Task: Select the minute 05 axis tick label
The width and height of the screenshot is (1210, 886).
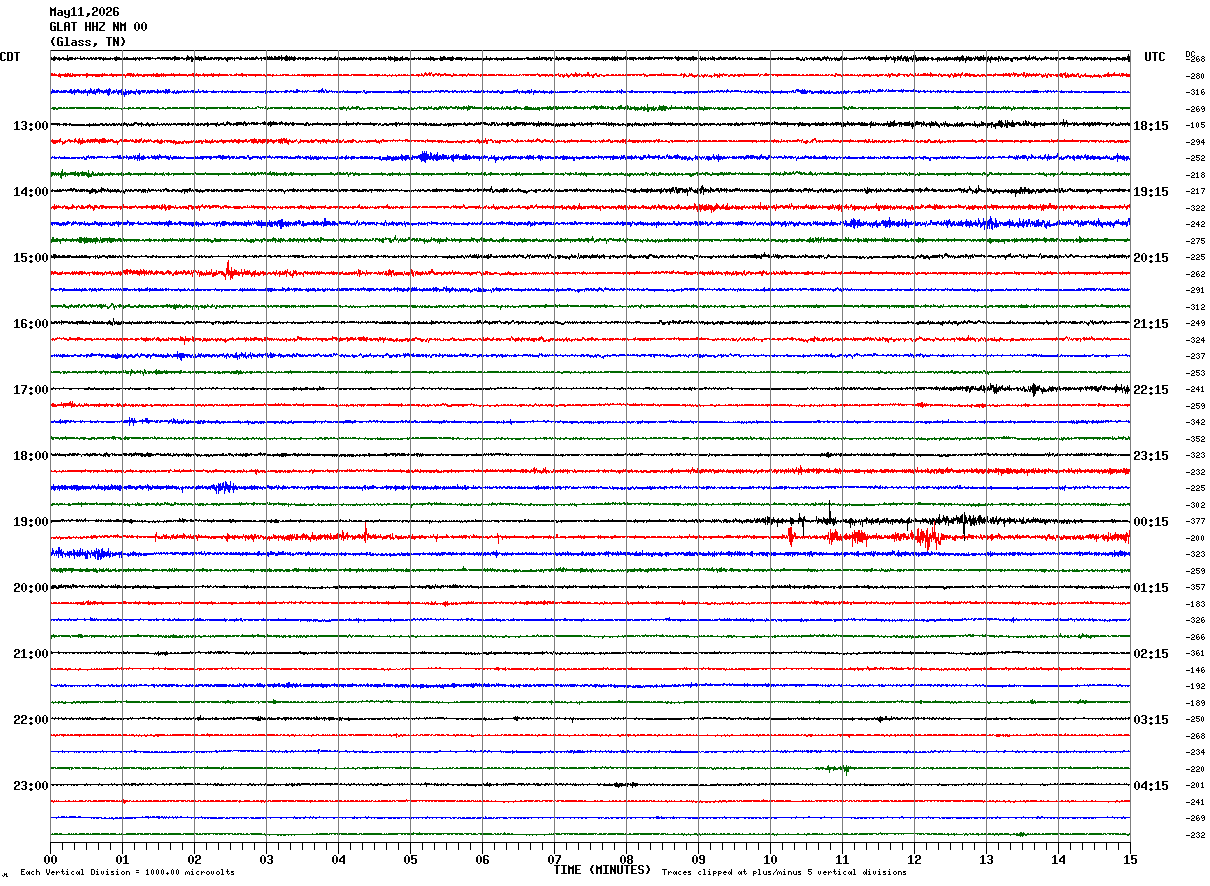Action: tap(410, 860)
